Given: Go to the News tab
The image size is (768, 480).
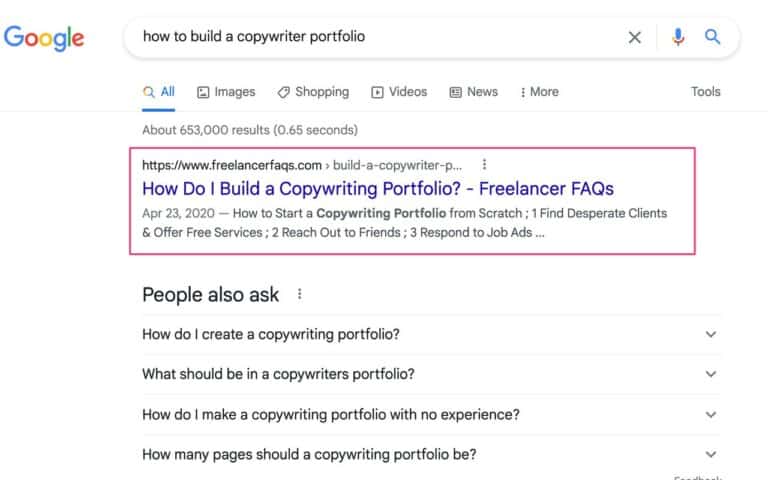Looking at the screenshot, I should (x=473, y=92).
